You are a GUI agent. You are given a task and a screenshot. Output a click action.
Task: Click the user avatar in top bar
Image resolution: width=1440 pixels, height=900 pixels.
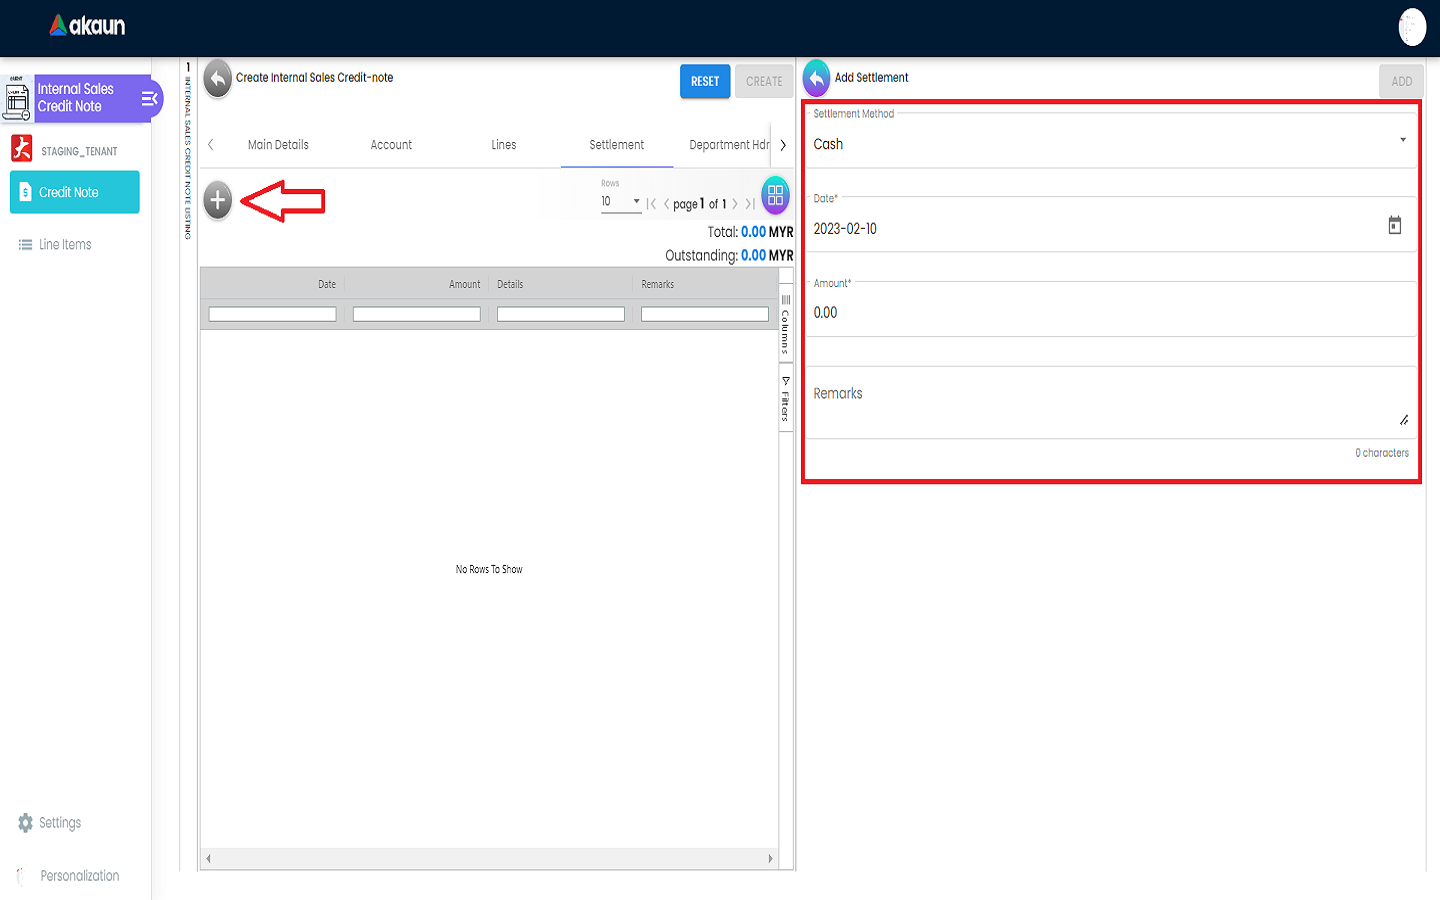tap(1411, 27)
